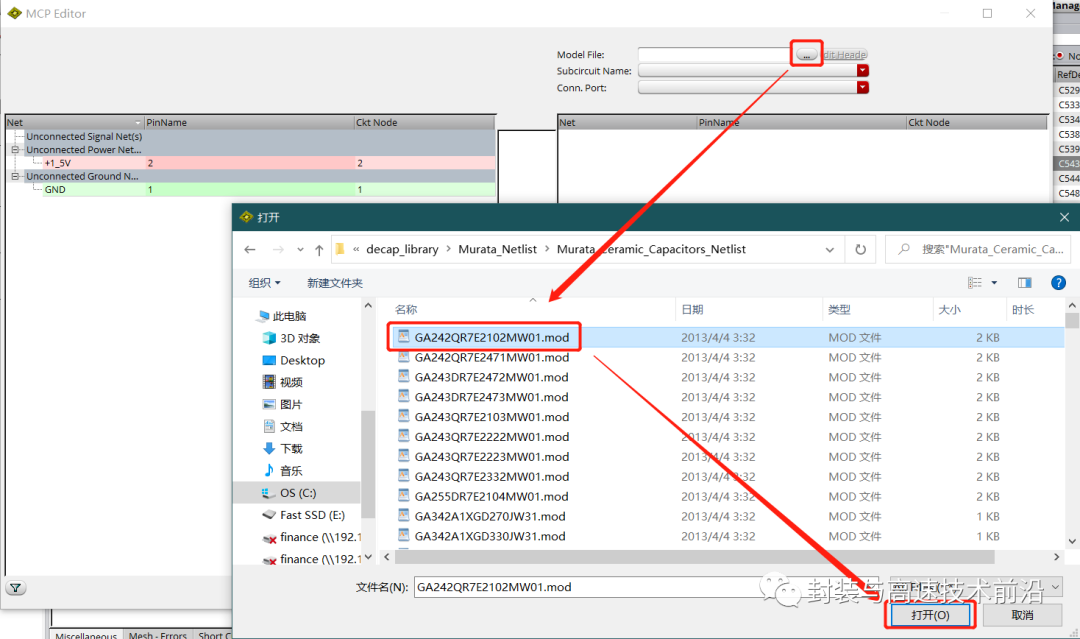Click 新建文件夹 button

click(x=335, y=283)
